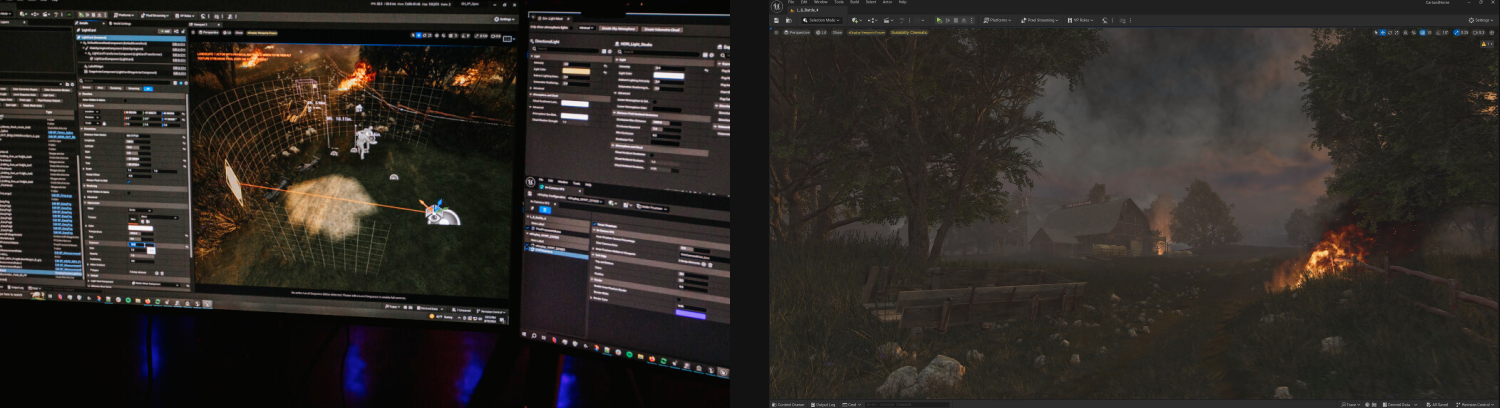The width and height of the screenshot is (1500, 408).
Task: Click the yellow Light Color swatch under DirectionalLight
Action: tap(576, 71)
